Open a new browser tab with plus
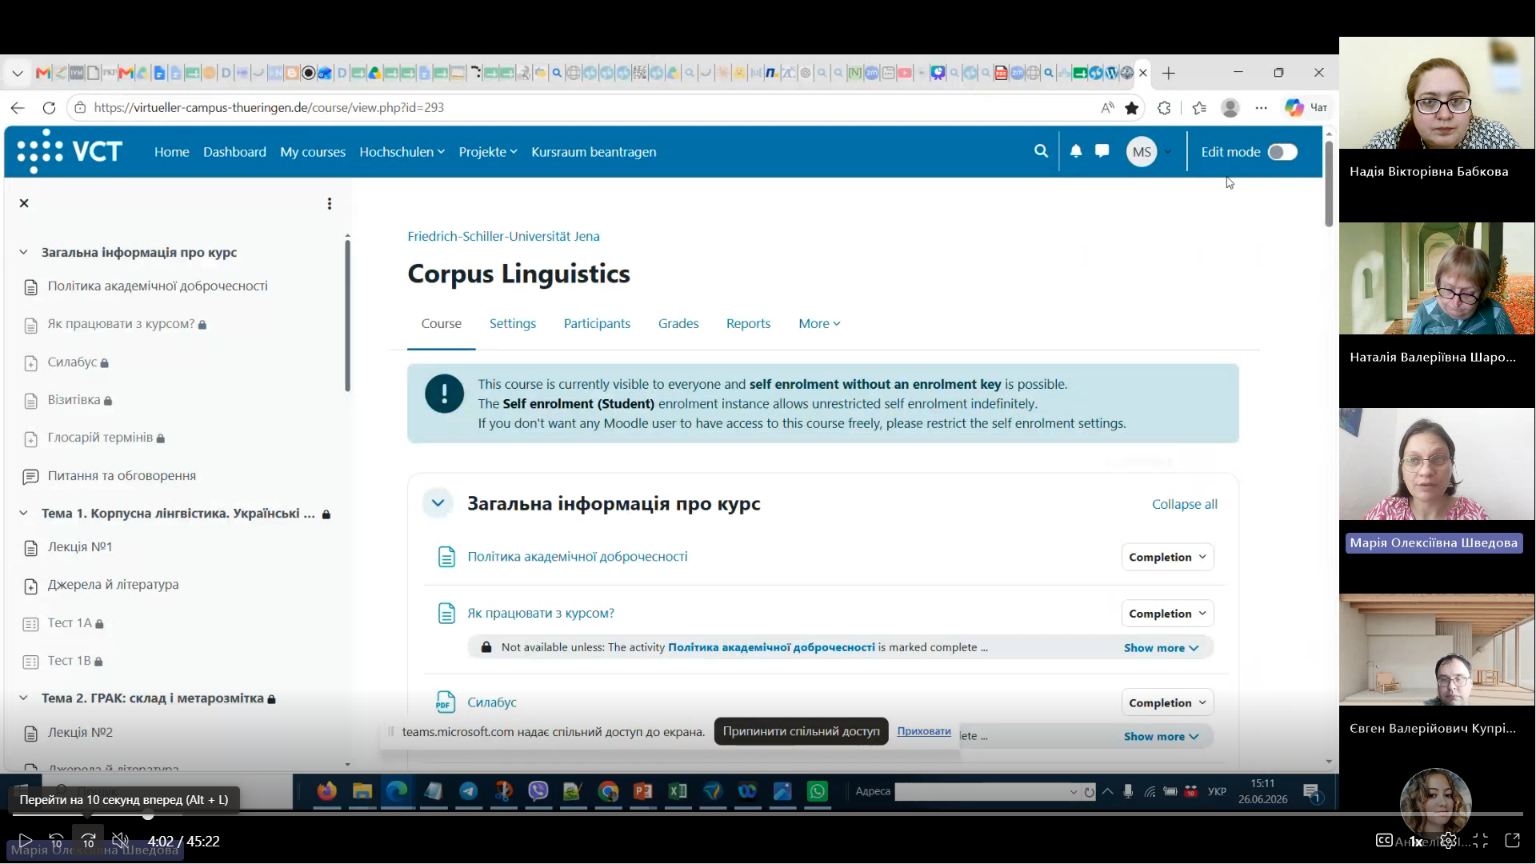This screenshot has height=864, width=1536. 1168,73
